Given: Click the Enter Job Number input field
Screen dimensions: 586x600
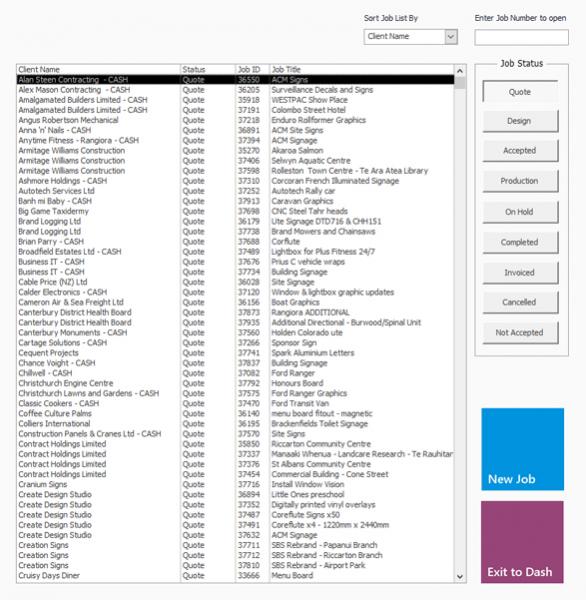Looking at the screenshot, I should coord(521,38).
